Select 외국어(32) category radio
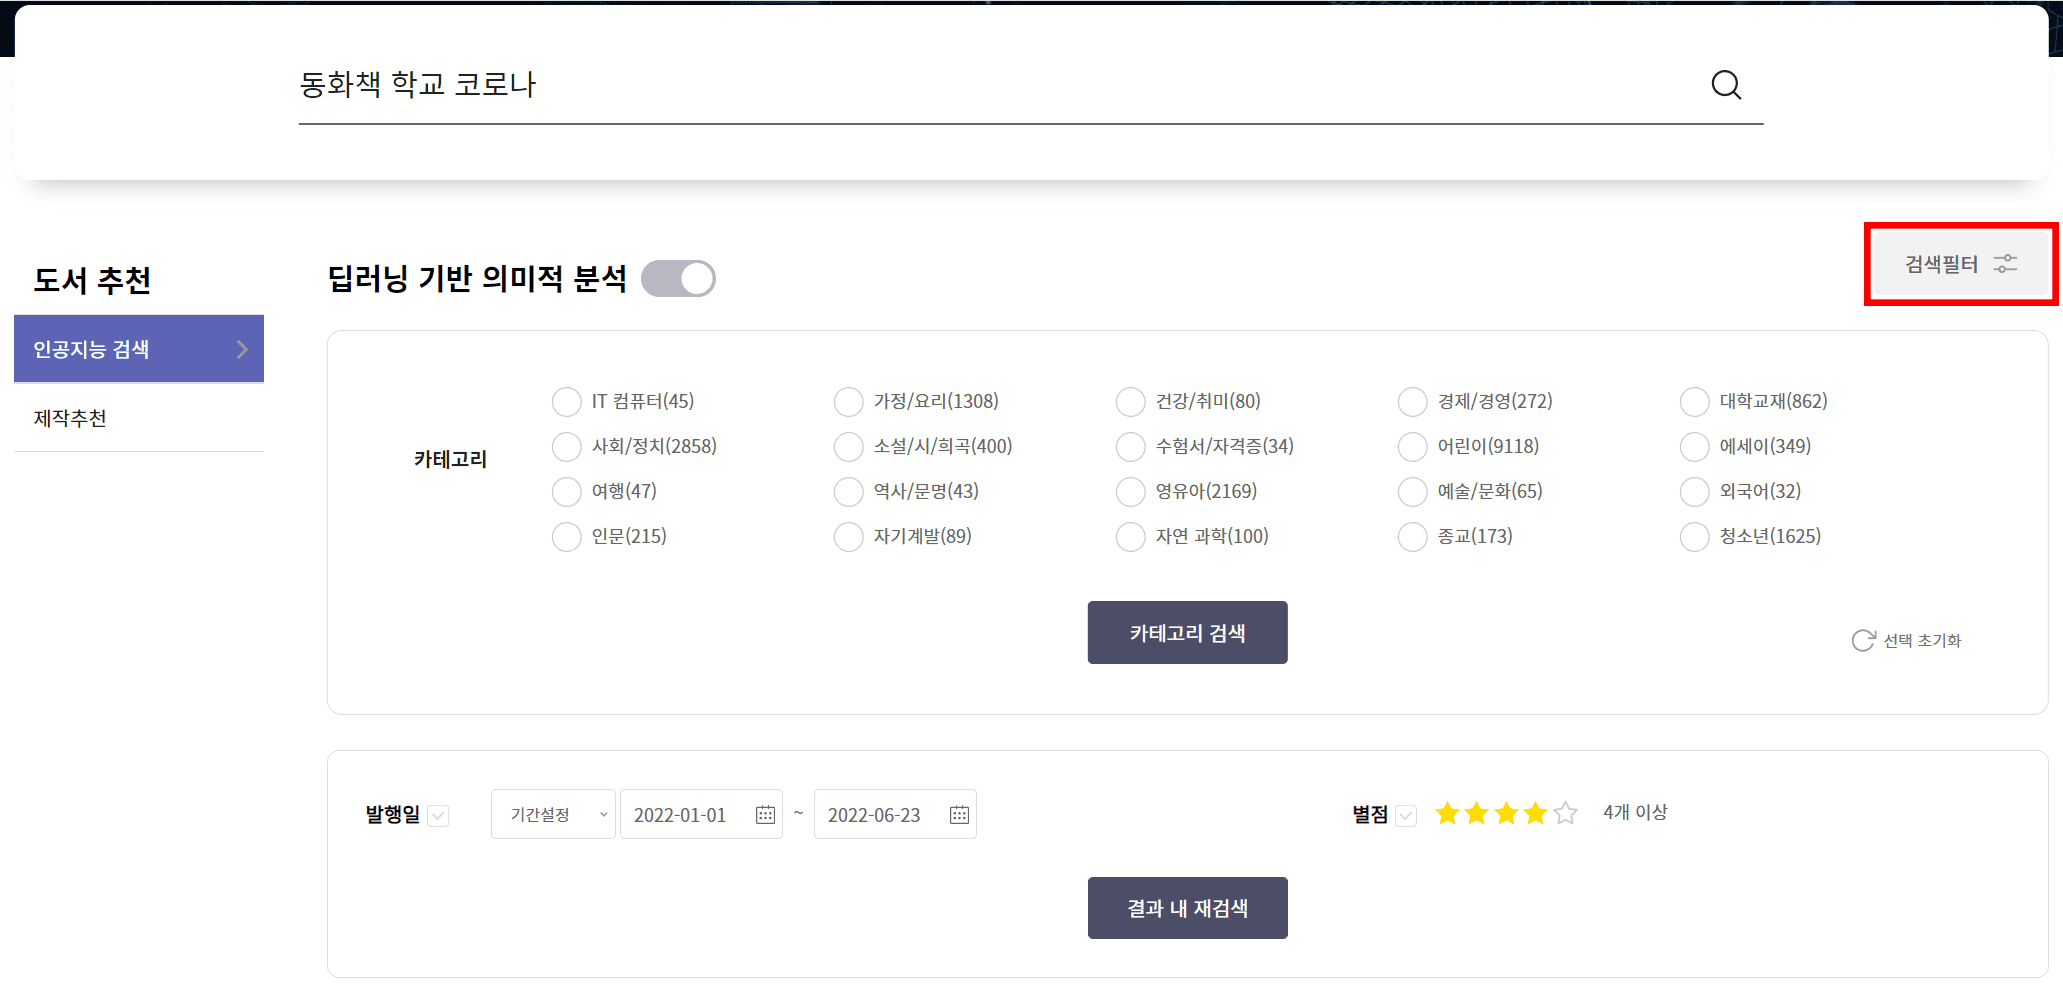The image size is (2063, 992). pyautogui.click(x=1695, y=492)
